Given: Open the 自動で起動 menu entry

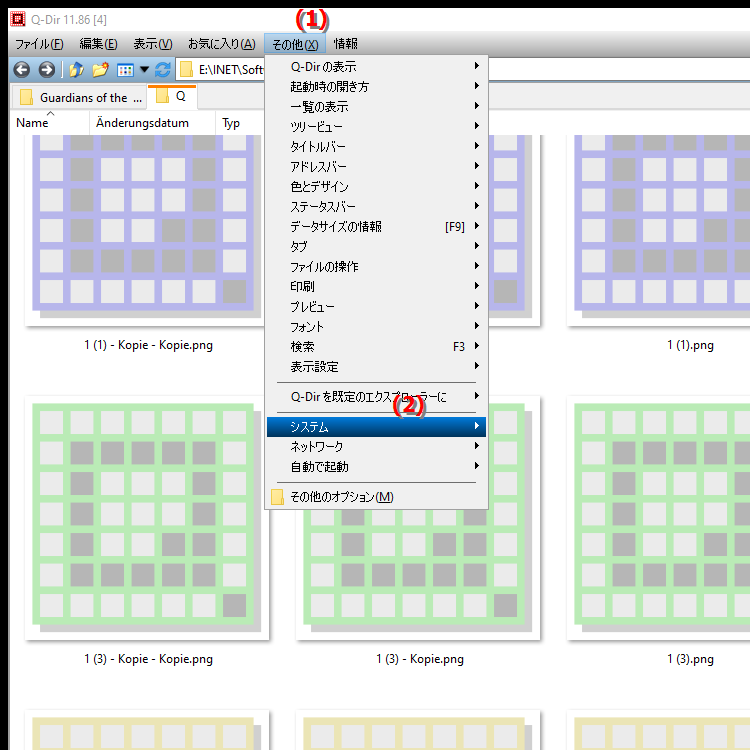Looking at the screenshot, I should tap(376, 467).
